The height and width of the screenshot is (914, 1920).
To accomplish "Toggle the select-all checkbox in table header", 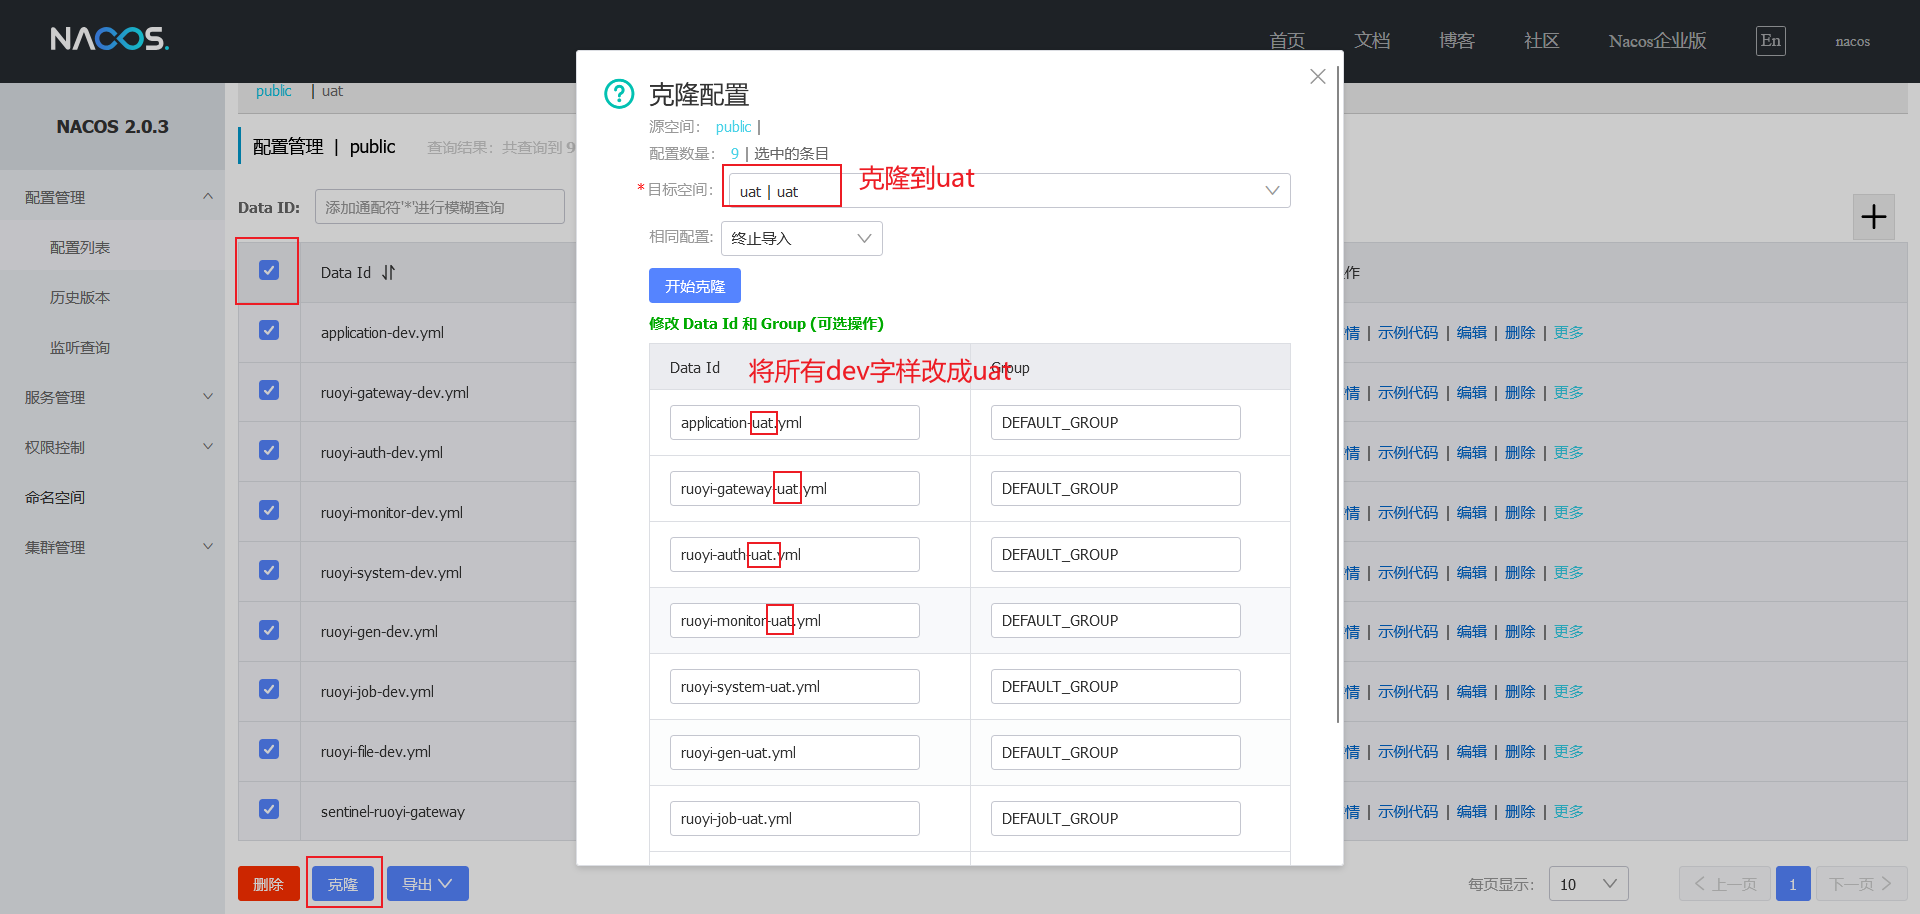I will (269, 270).
